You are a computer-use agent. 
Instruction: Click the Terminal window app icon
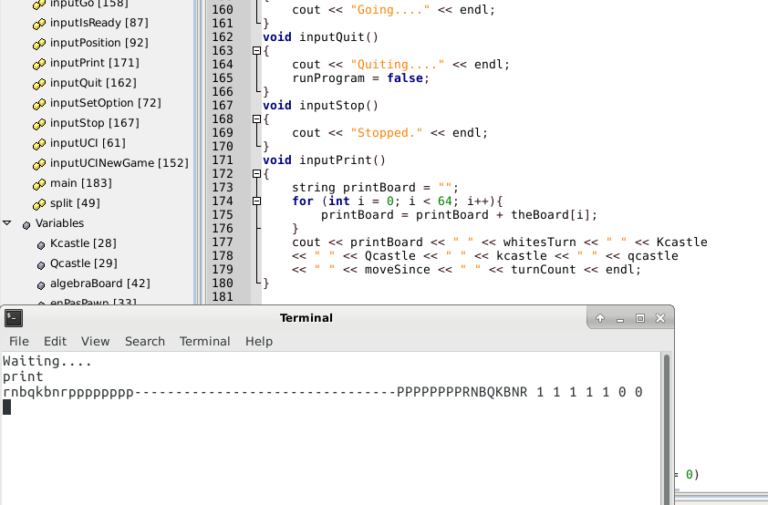[13, 318]
